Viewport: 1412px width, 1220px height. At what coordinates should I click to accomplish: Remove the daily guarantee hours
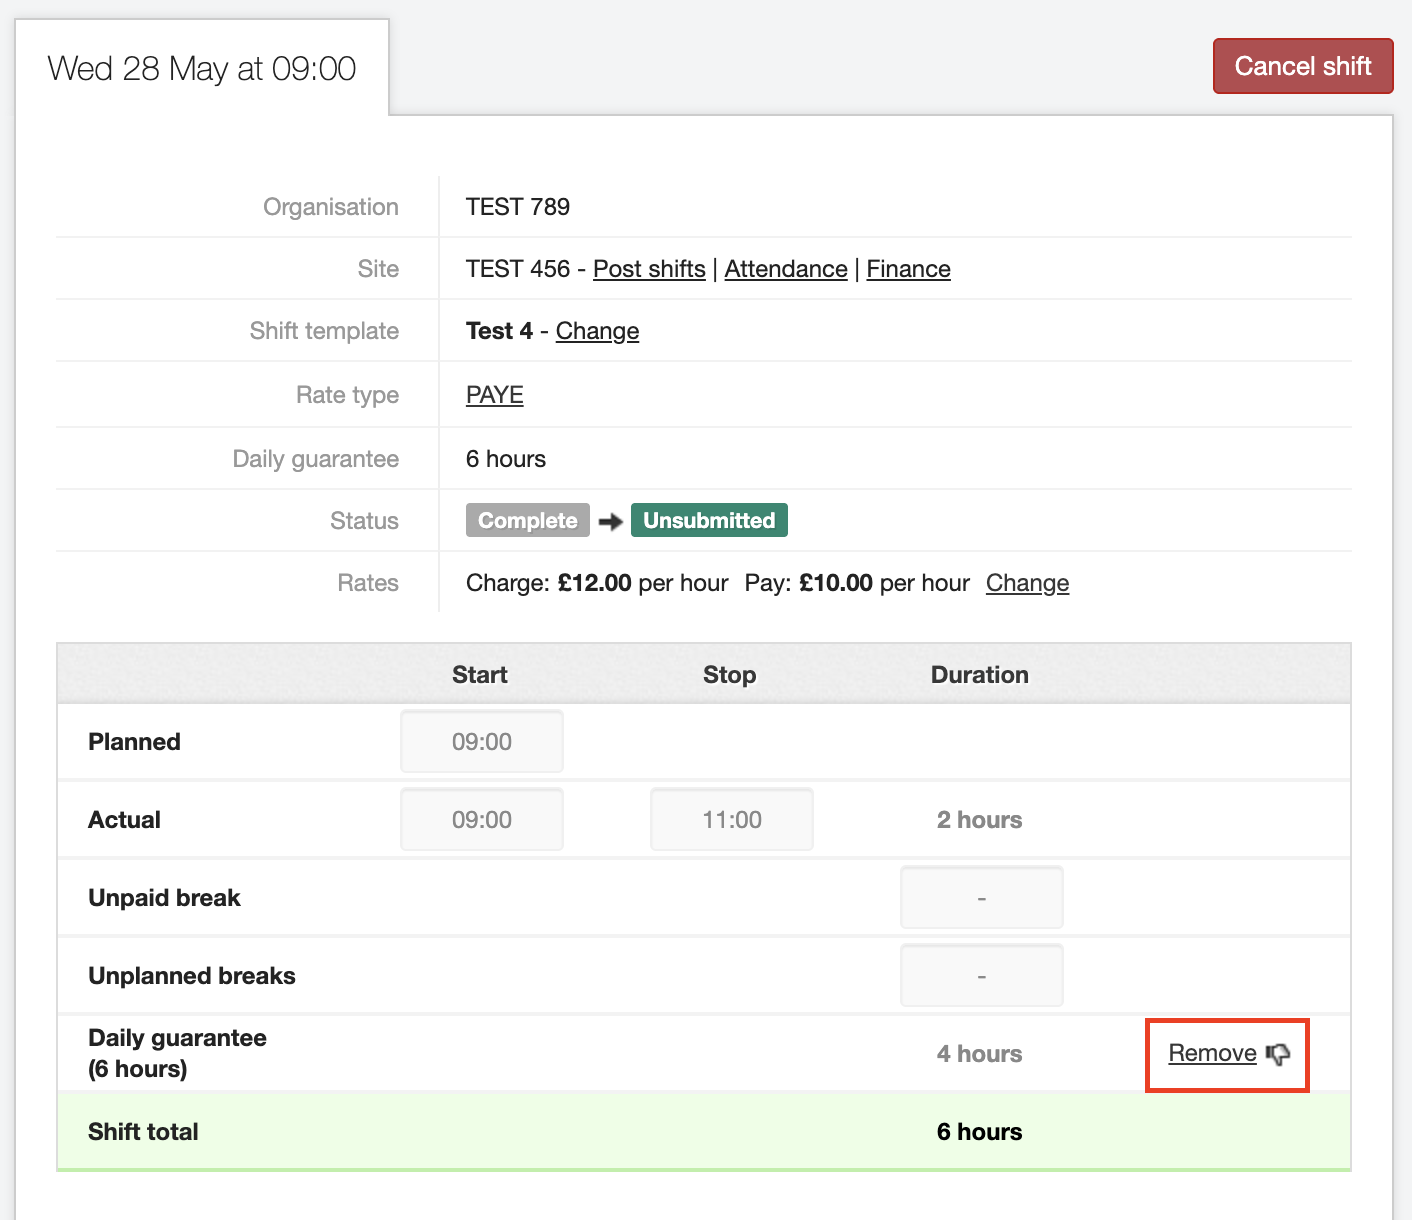tap(1212, 1053)
